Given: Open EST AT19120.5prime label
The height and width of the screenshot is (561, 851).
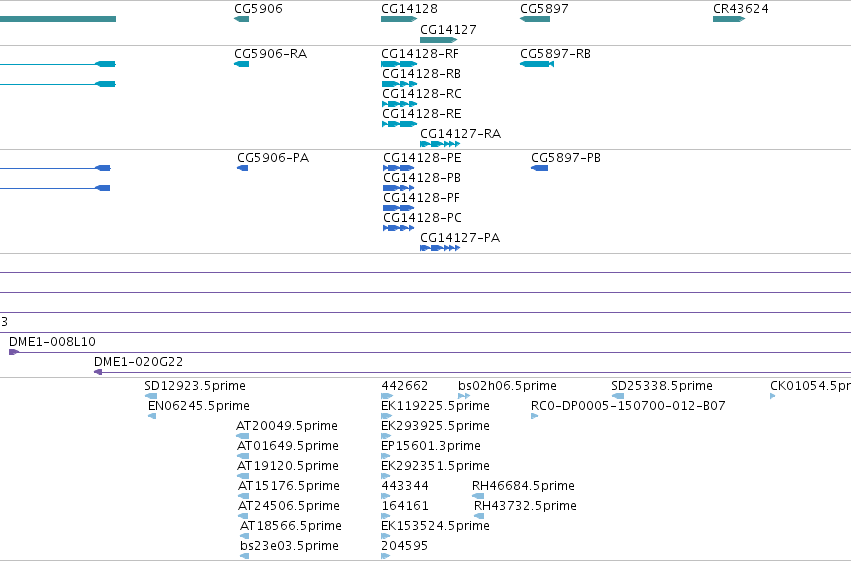Looking at the screenshot, I should [288, 466].
